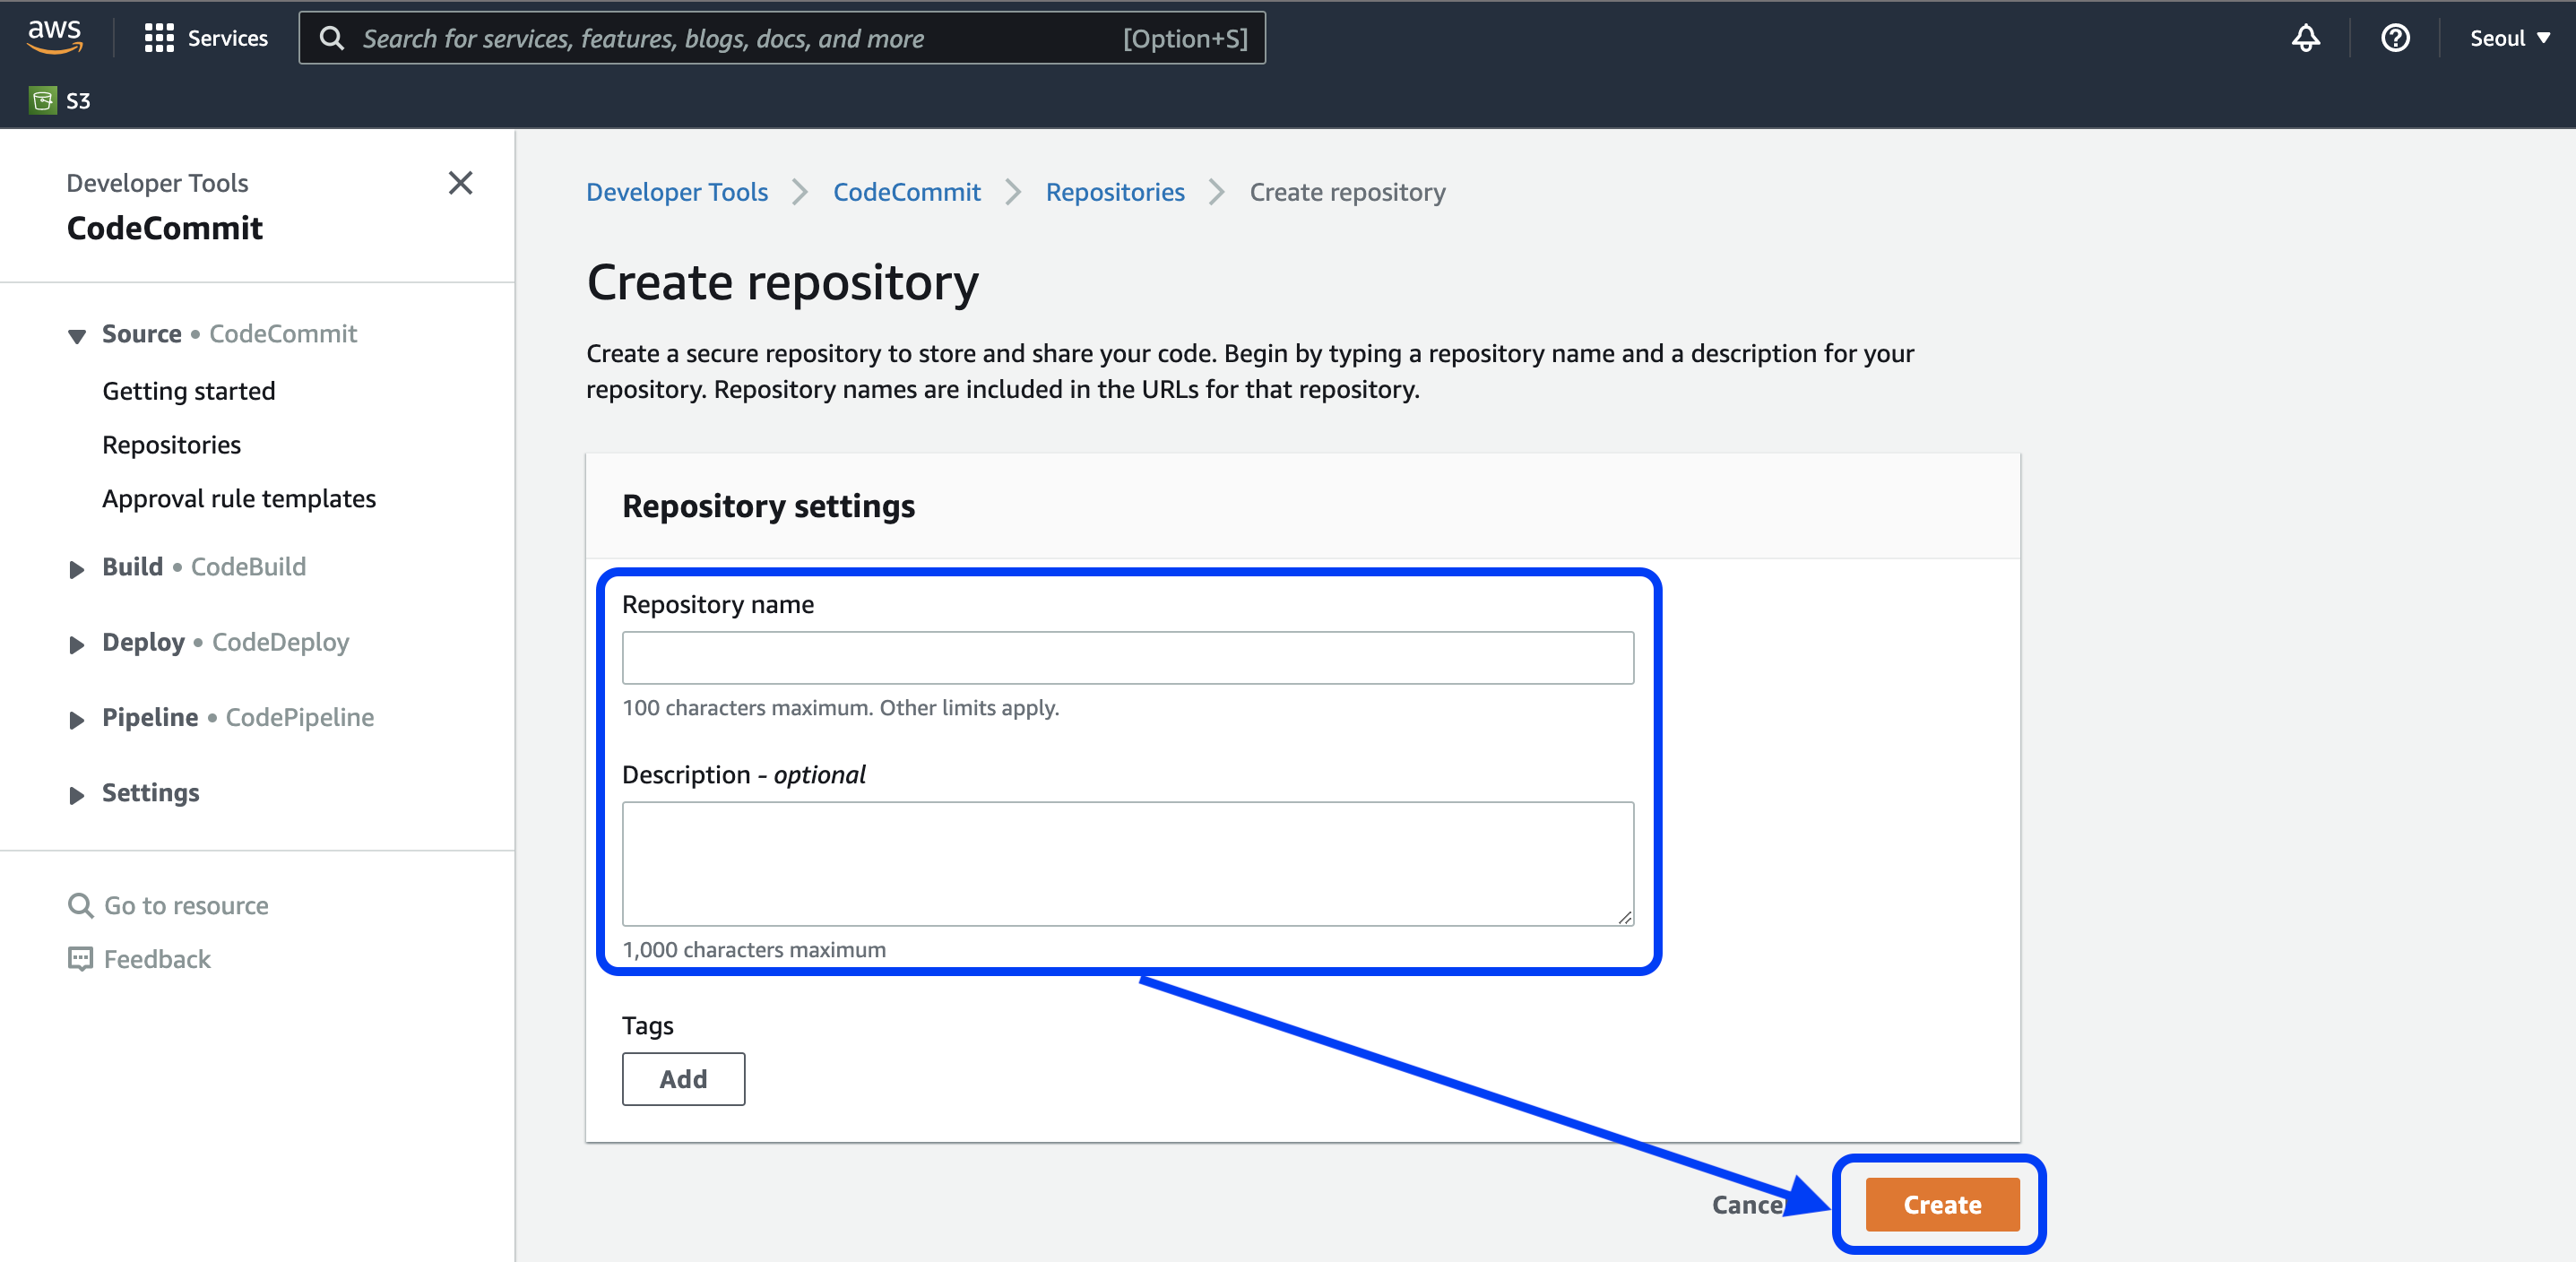The image size is (2576, 1262).
Task: Expand the Settings section
Action: (x=77, y=794)
